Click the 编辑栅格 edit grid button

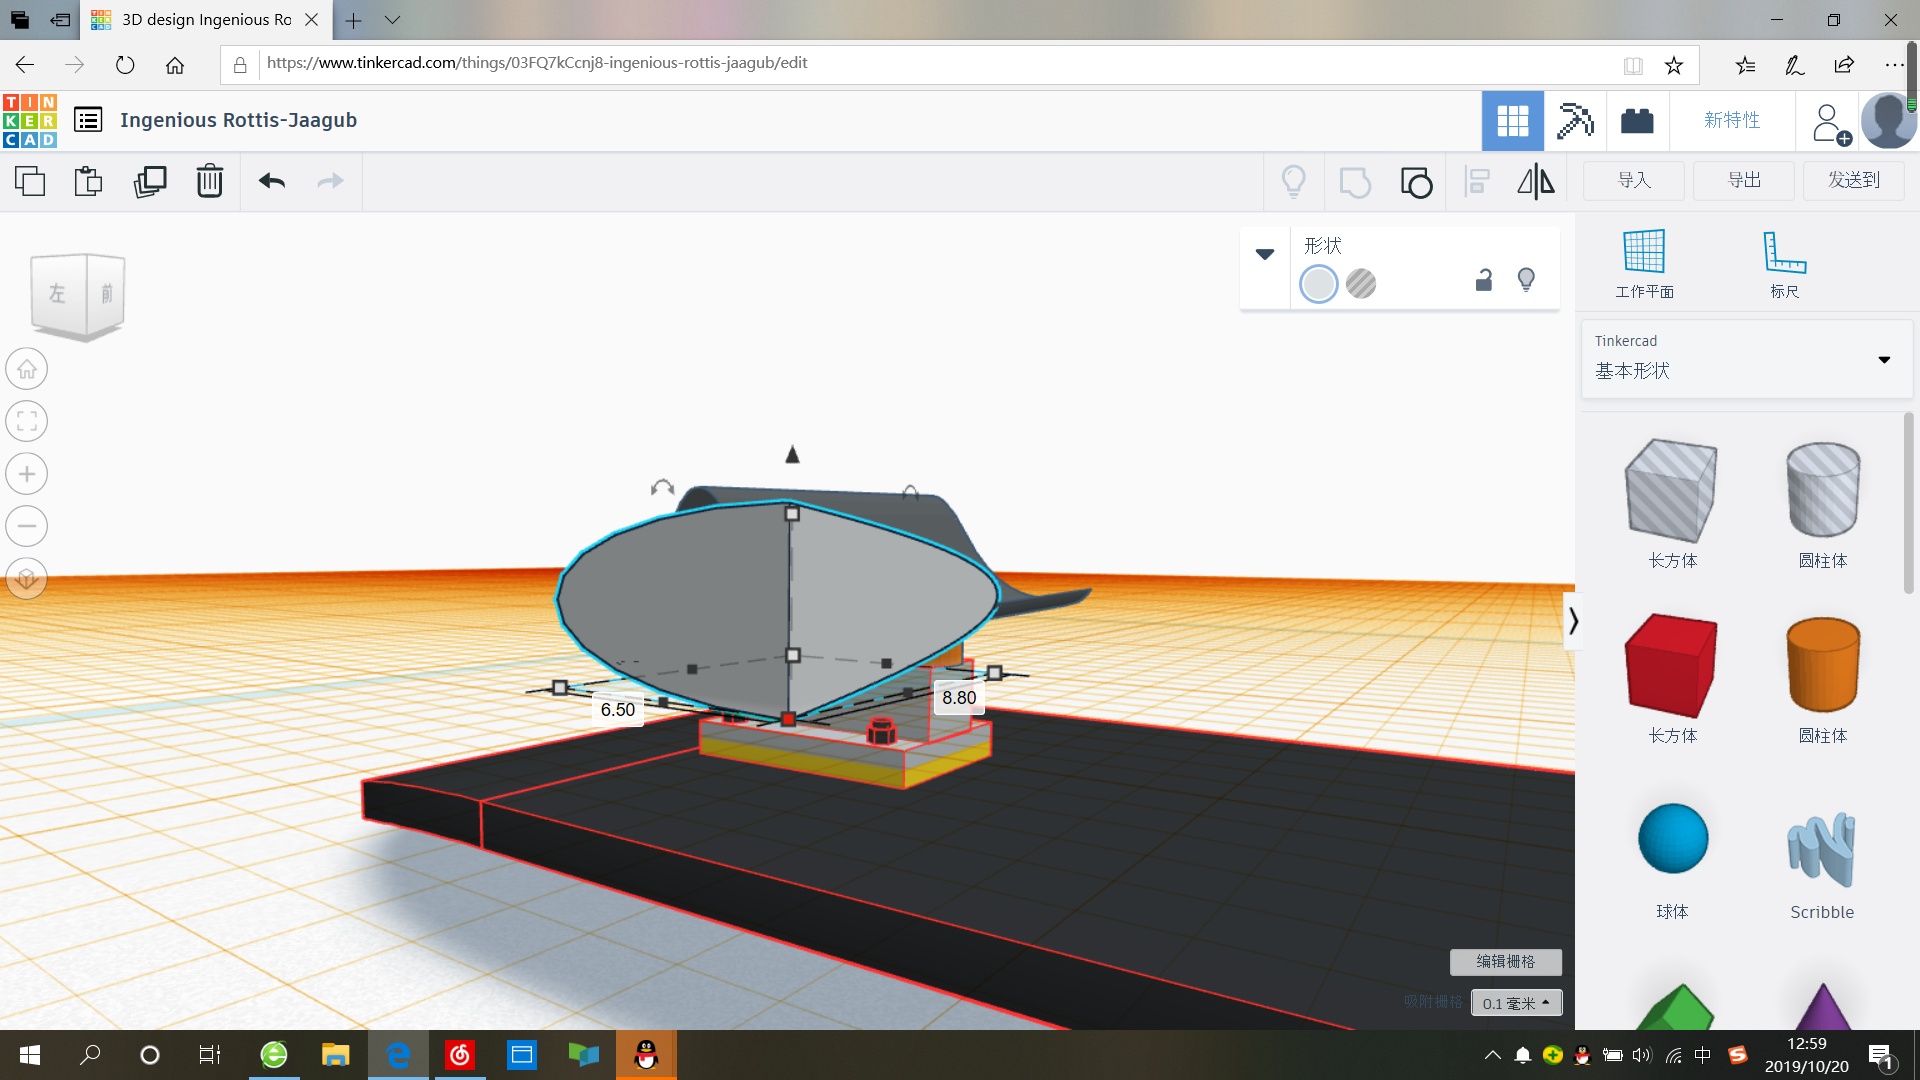(x=1506, y=962)
